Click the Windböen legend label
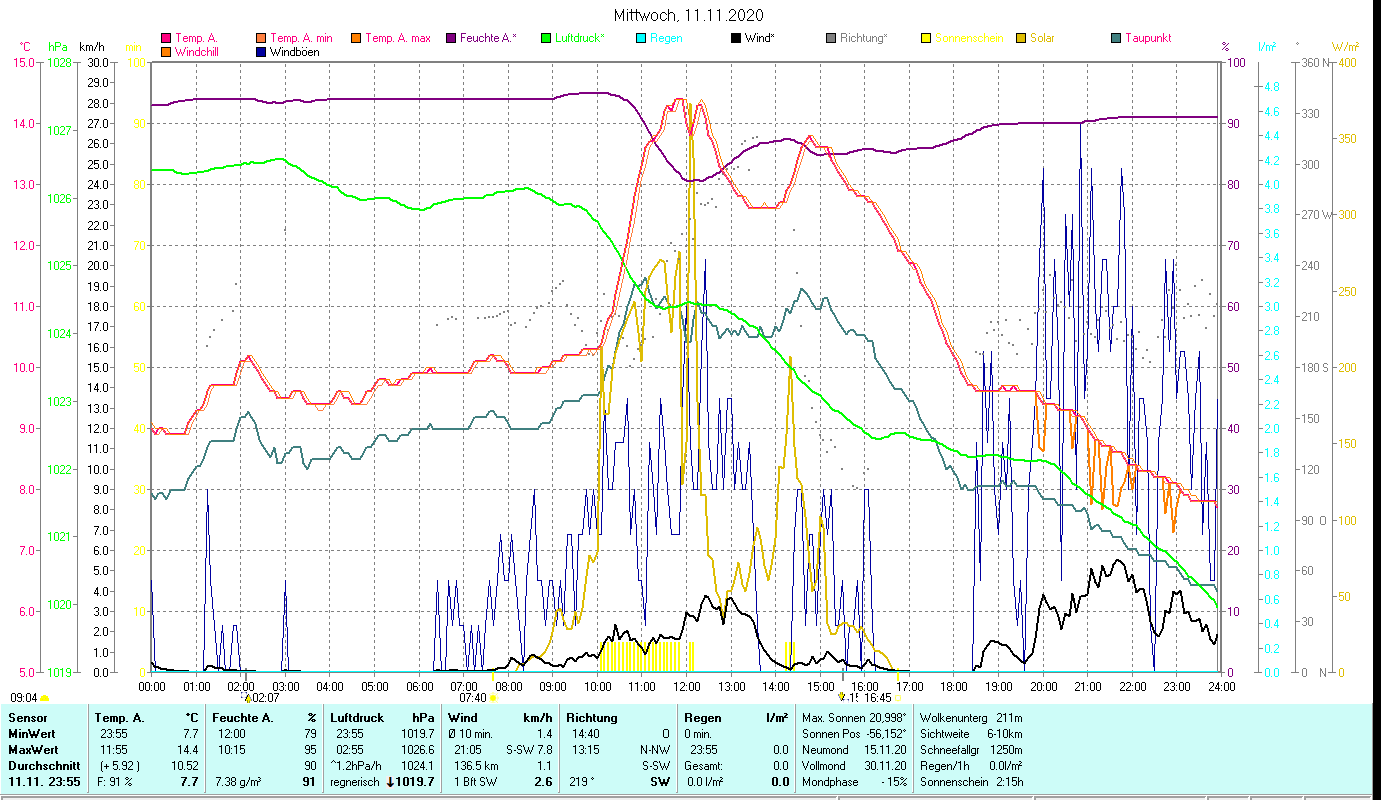This screenshot has width=1381, height=800. click(x=295, y=52)
